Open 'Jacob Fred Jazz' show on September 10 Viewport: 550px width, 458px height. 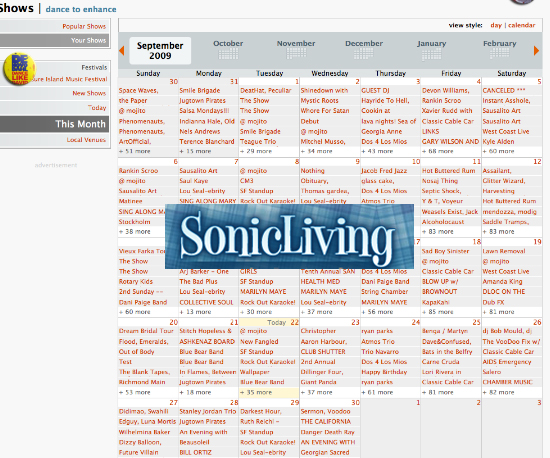(384, 171)
